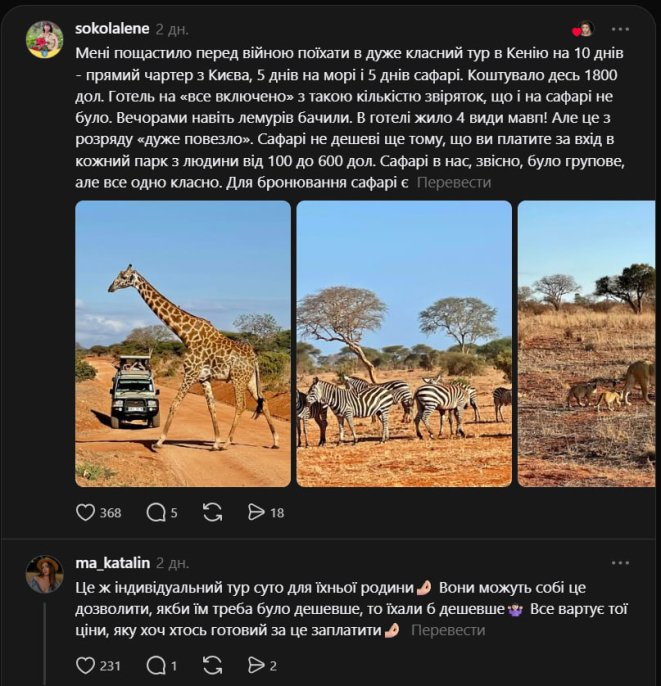Open three-dot menu on ma_katalin's reply
Viewport: 661px width, 686px height.
tap(621, 563)
